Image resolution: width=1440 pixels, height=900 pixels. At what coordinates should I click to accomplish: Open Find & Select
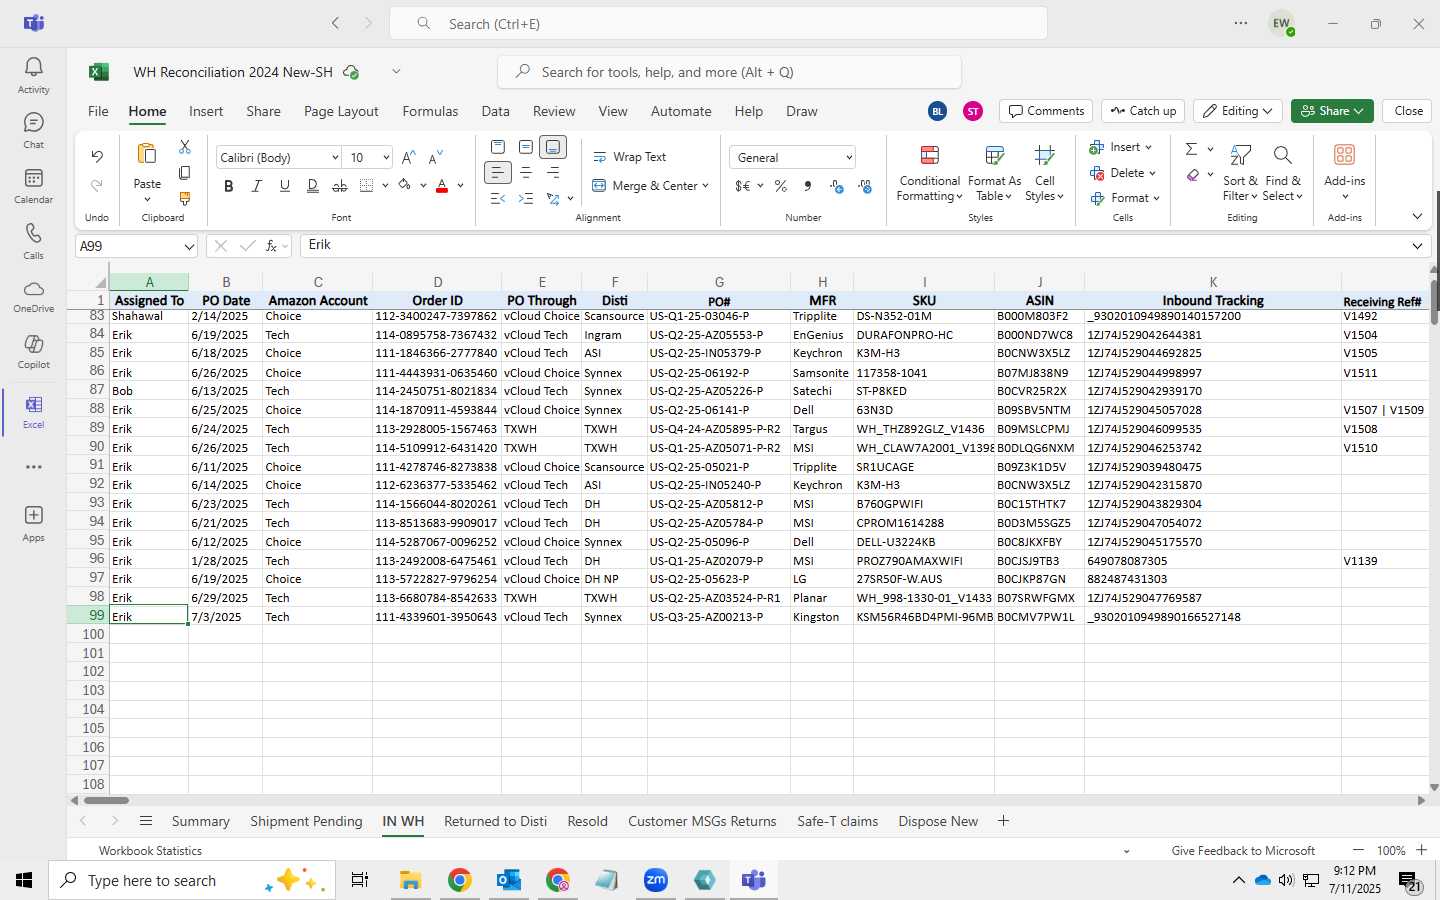tap(1282, 172)
